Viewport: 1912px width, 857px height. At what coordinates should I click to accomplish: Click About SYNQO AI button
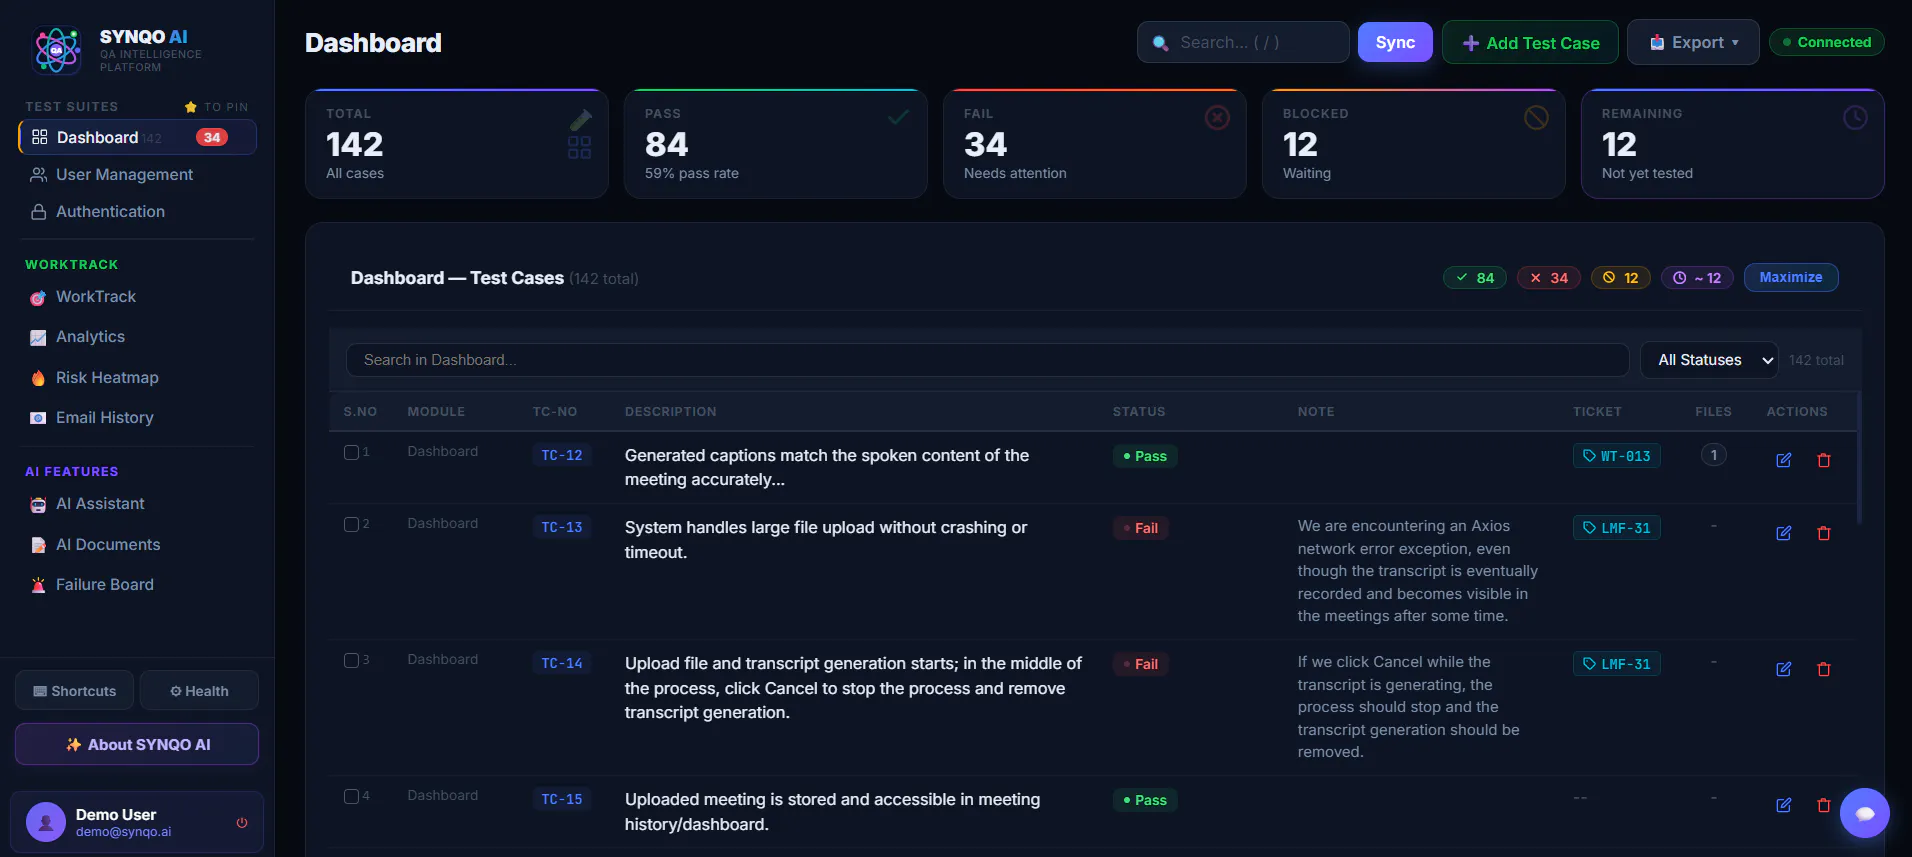(x=137, y=744)
